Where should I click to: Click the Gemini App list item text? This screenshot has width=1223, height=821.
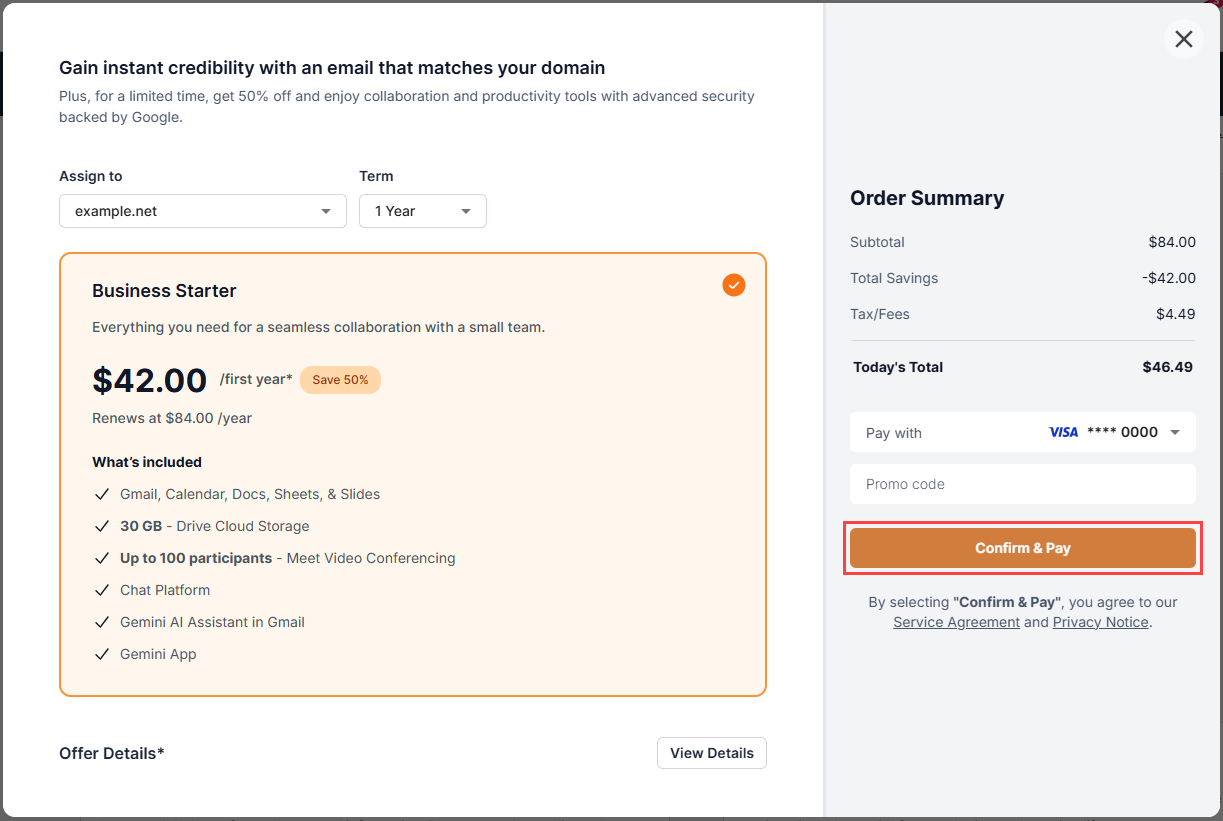(158, 654)
